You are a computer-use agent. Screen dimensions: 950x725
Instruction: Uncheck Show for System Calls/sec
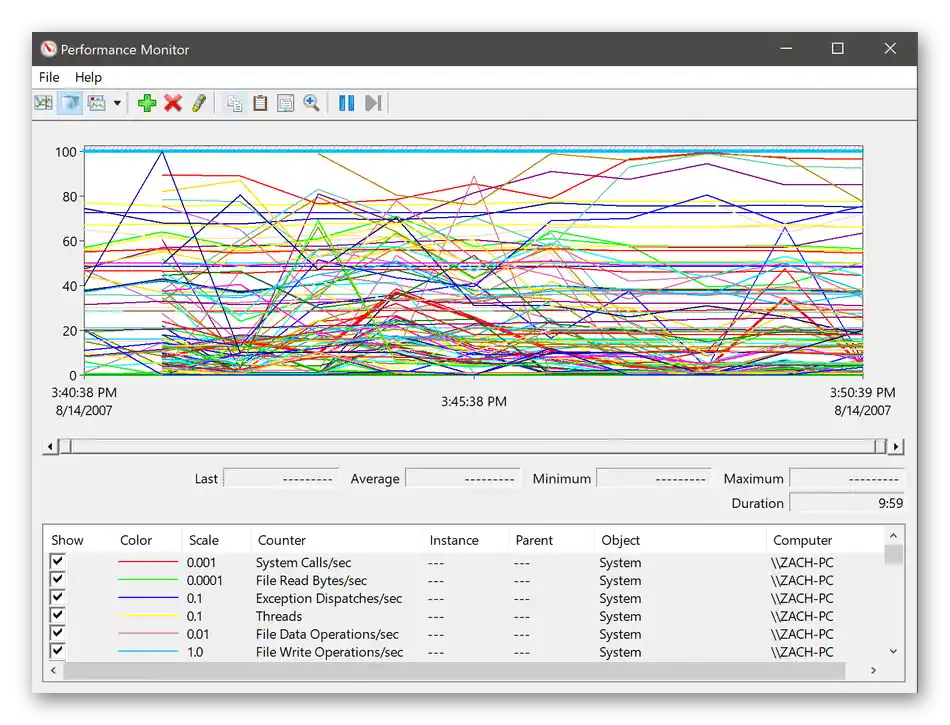[x=58, y=561]
